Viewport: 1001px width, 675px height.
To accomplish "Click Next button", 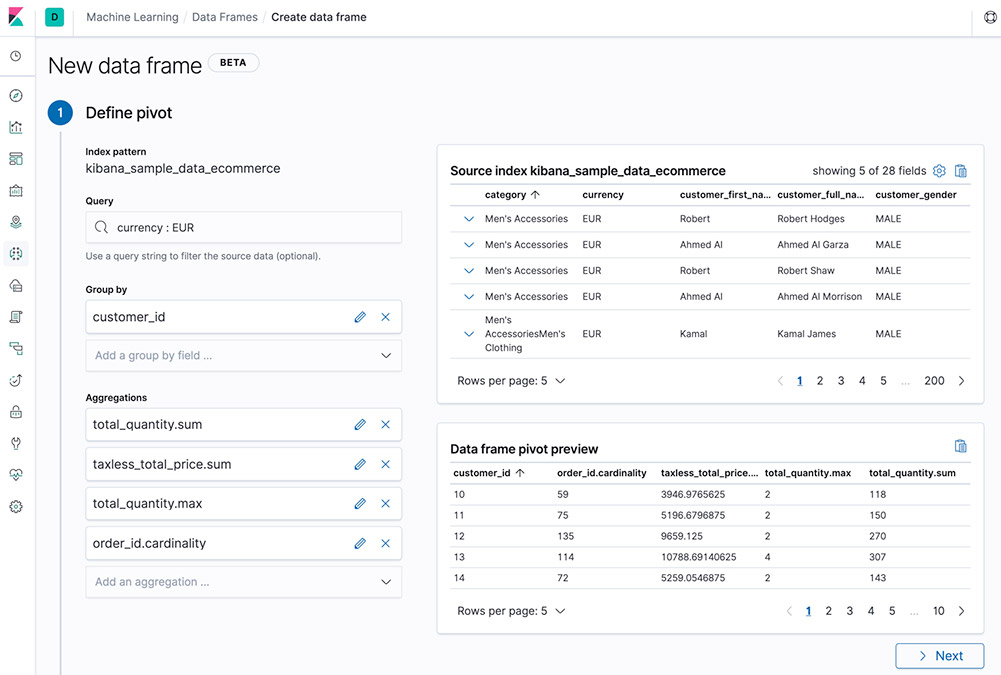I will [939, 656].
